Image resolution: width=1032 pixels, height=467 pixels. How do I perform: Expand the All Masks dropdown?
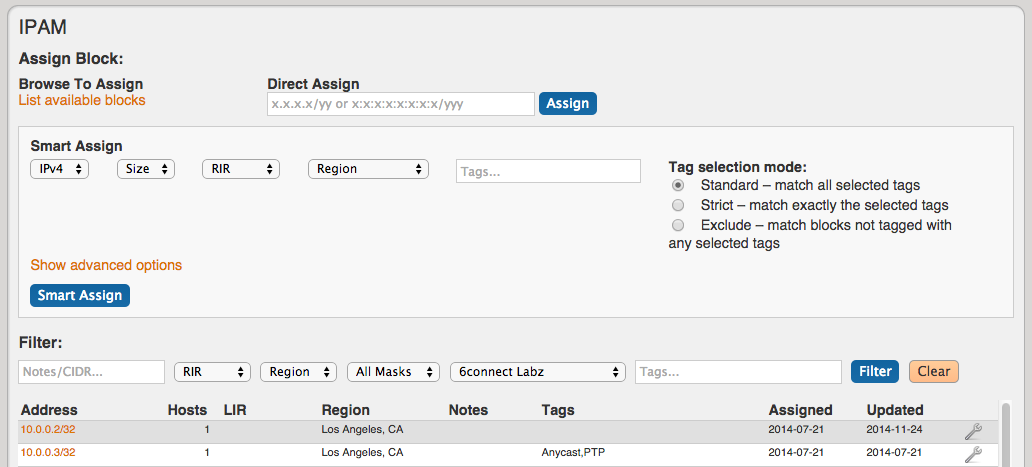point(393,372)
